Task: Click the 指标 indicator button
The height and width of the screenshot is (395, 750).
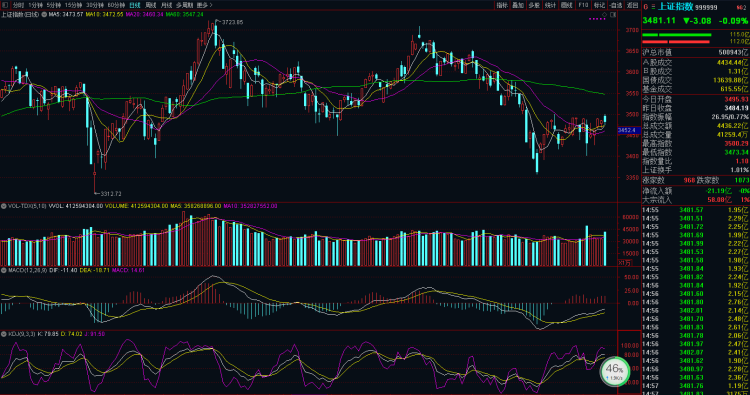Action: pyautogui.click(x=502, y=5)
